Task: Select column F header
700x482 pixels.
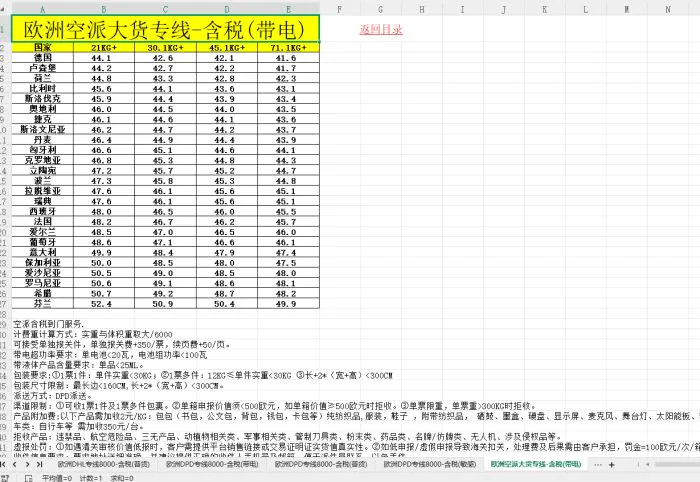Action: 340,9
